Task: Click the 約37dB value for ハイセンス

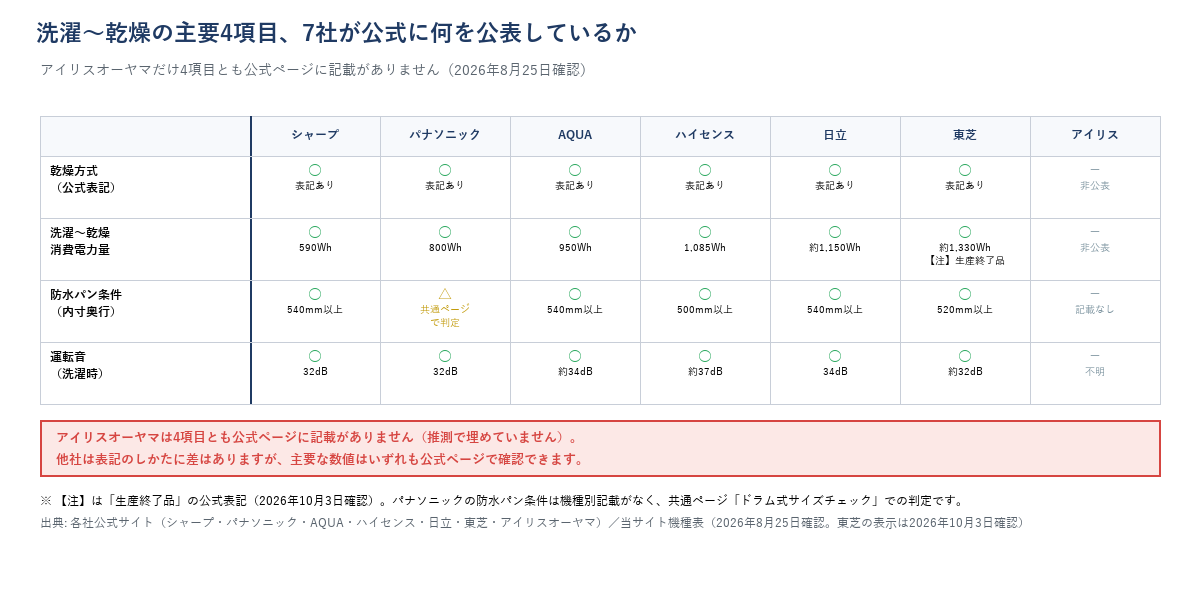Action: pyautogui.click(x=705, y=372)
